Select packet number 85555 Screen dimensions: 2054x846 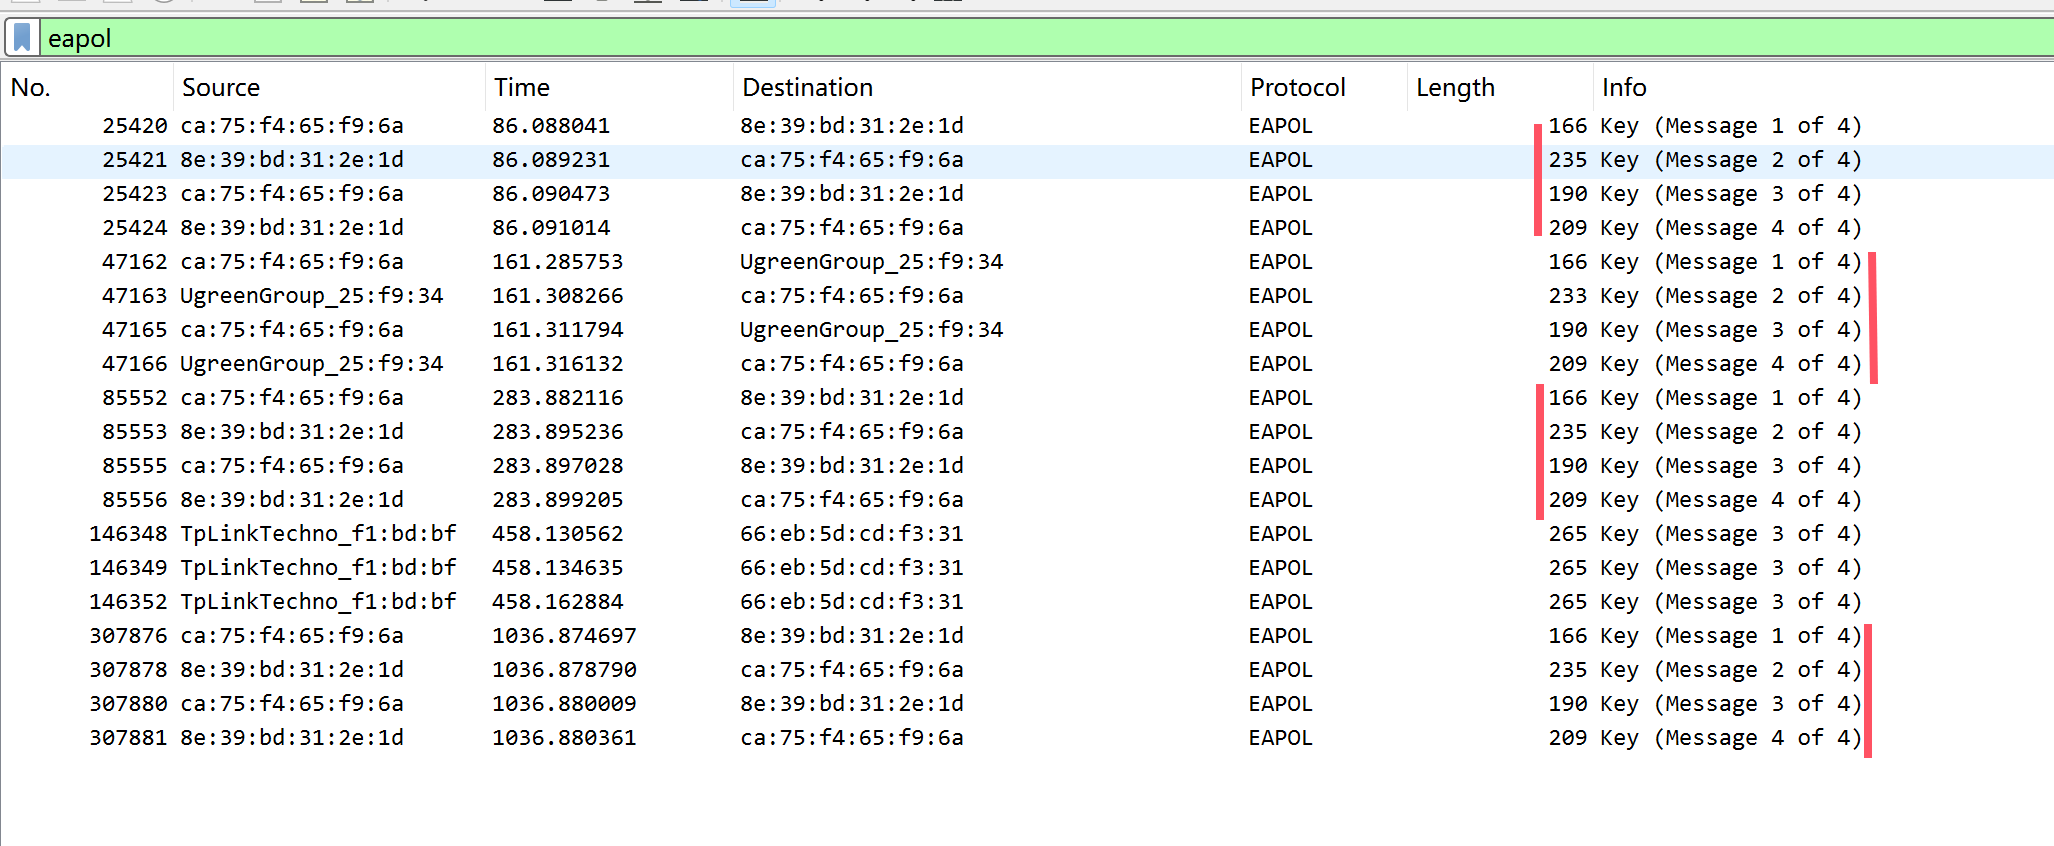tap(1027, 466)
